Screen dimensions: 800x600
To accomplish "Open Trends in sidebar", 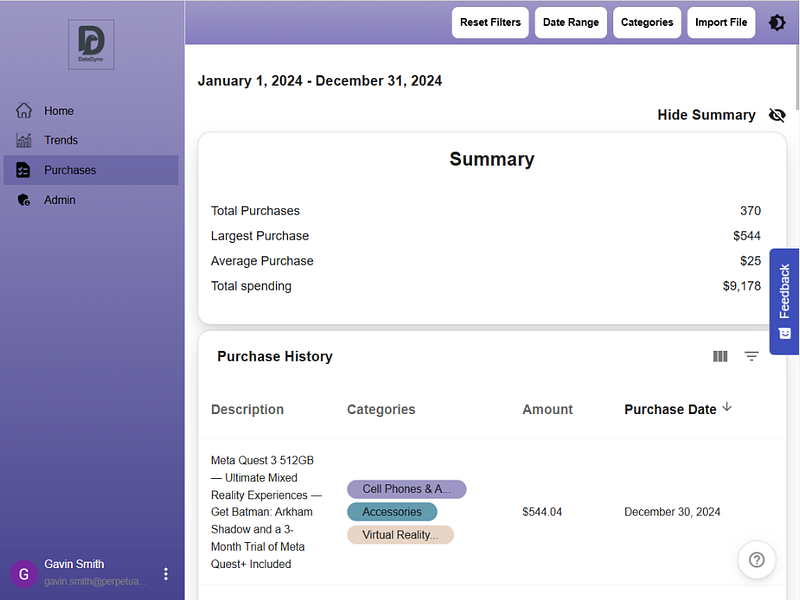I will (91, 140).
